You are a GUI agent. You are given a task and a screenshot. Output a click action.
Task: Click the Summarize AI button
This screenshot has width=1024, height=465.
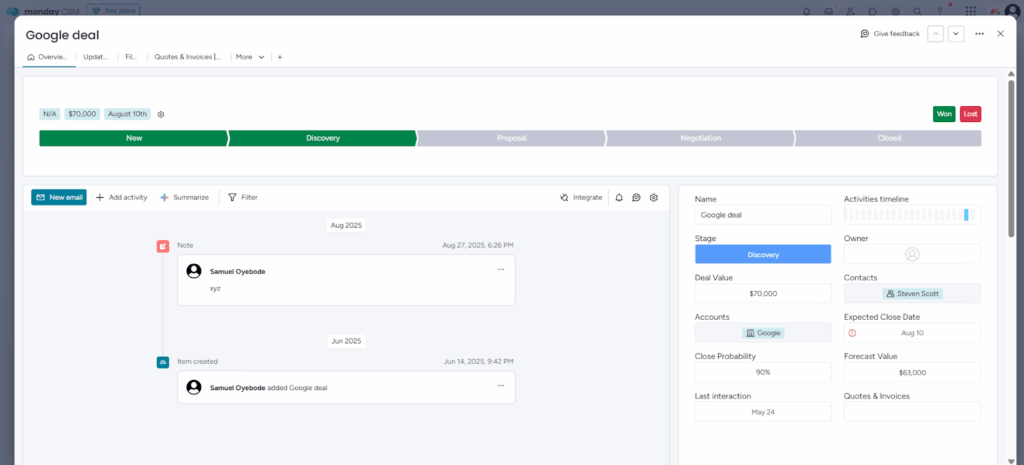185,198
